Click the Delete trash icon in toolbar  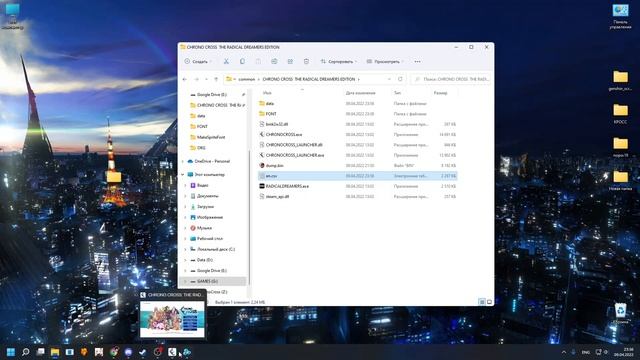[x=306, y=62]
